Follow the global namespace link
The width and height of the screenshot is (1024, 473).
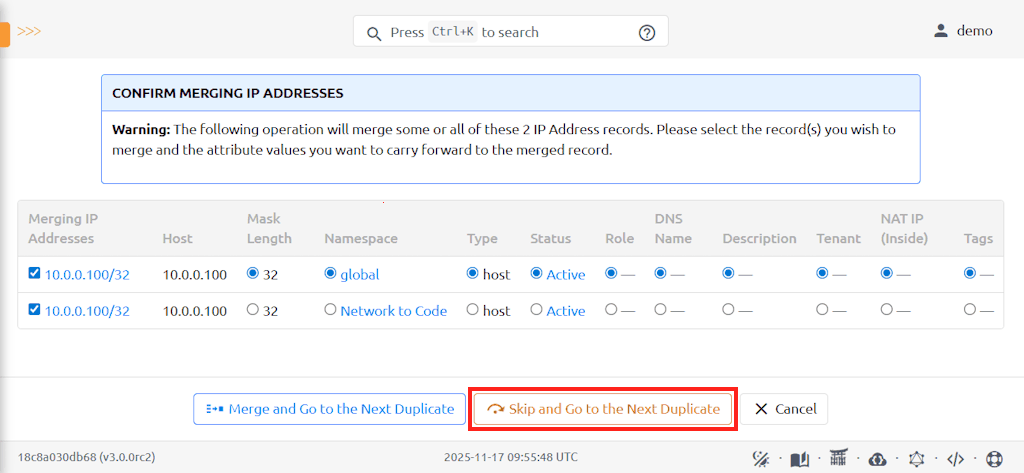359,274
